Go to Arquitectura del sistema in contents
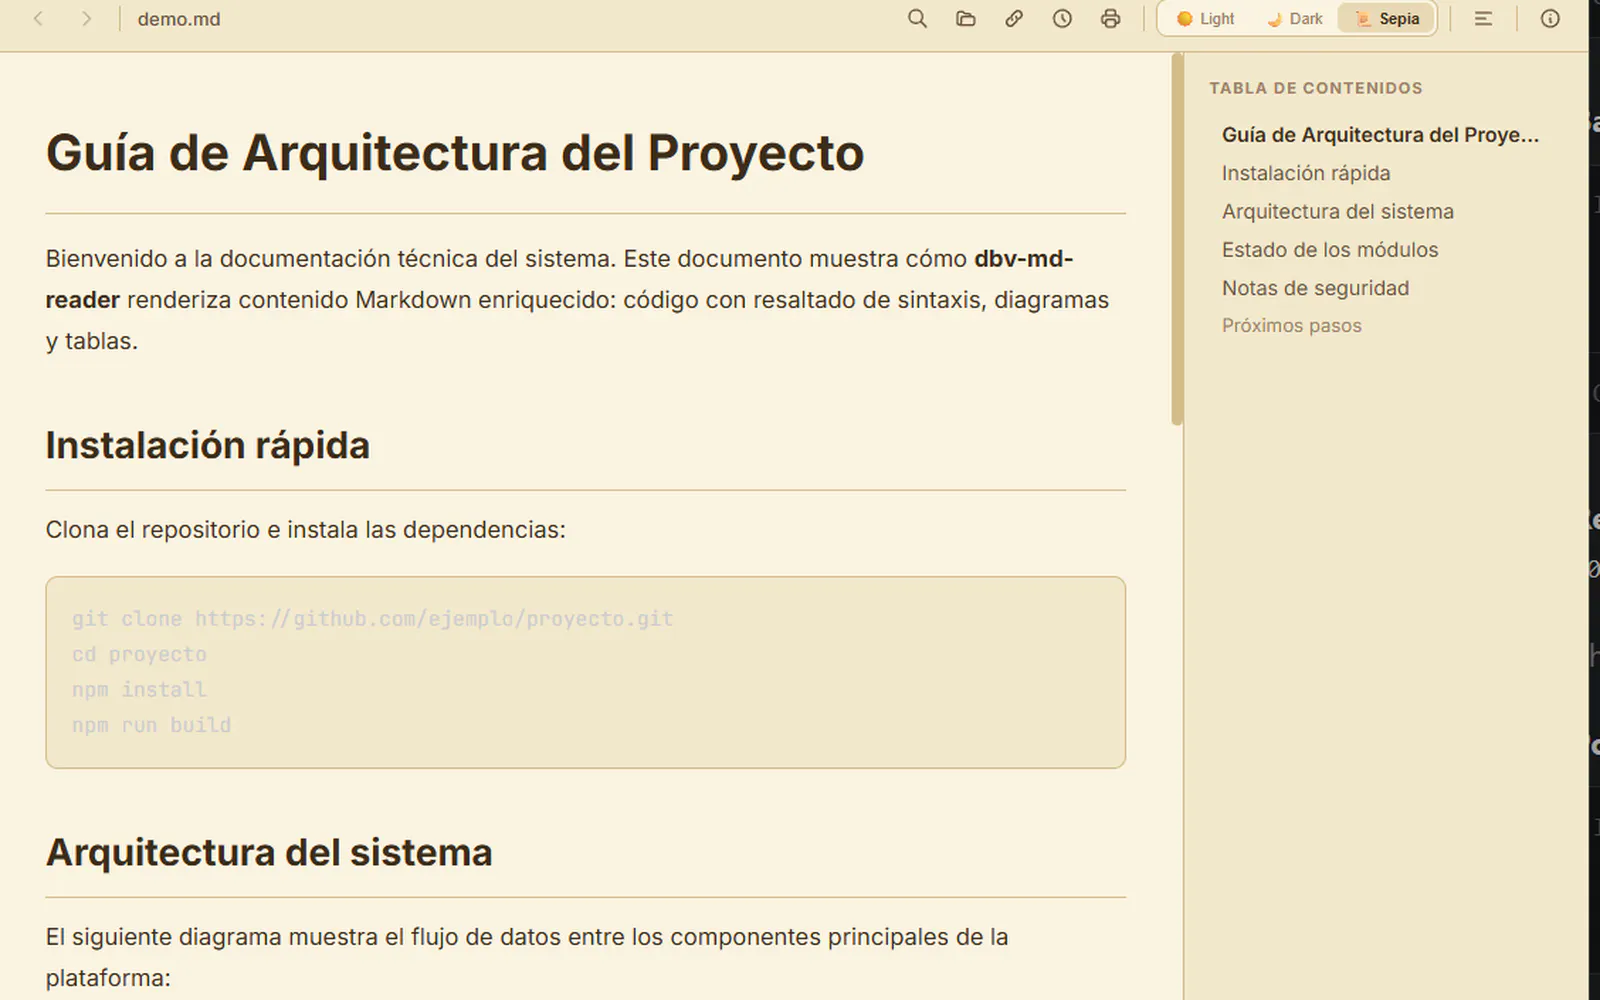 (1338, 211)
